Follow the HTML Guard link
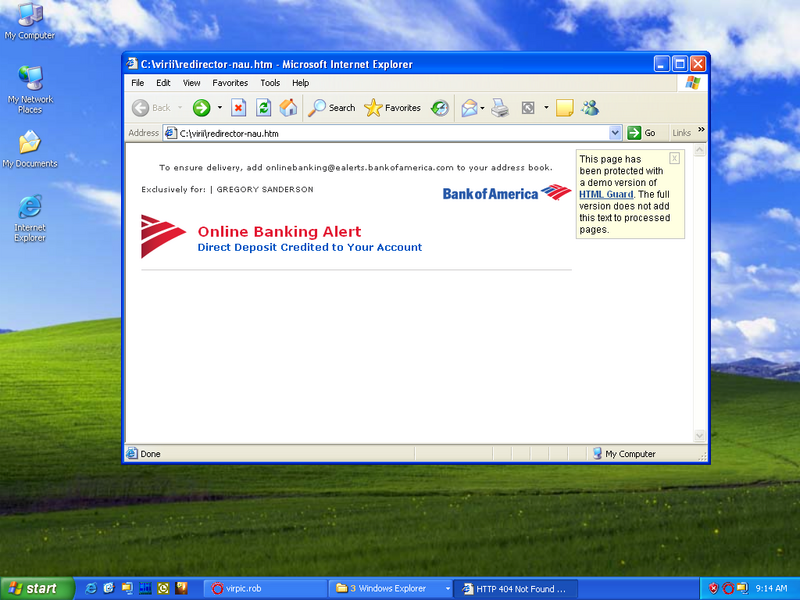This screenshot has width=800, height=600. click(606, 194)
